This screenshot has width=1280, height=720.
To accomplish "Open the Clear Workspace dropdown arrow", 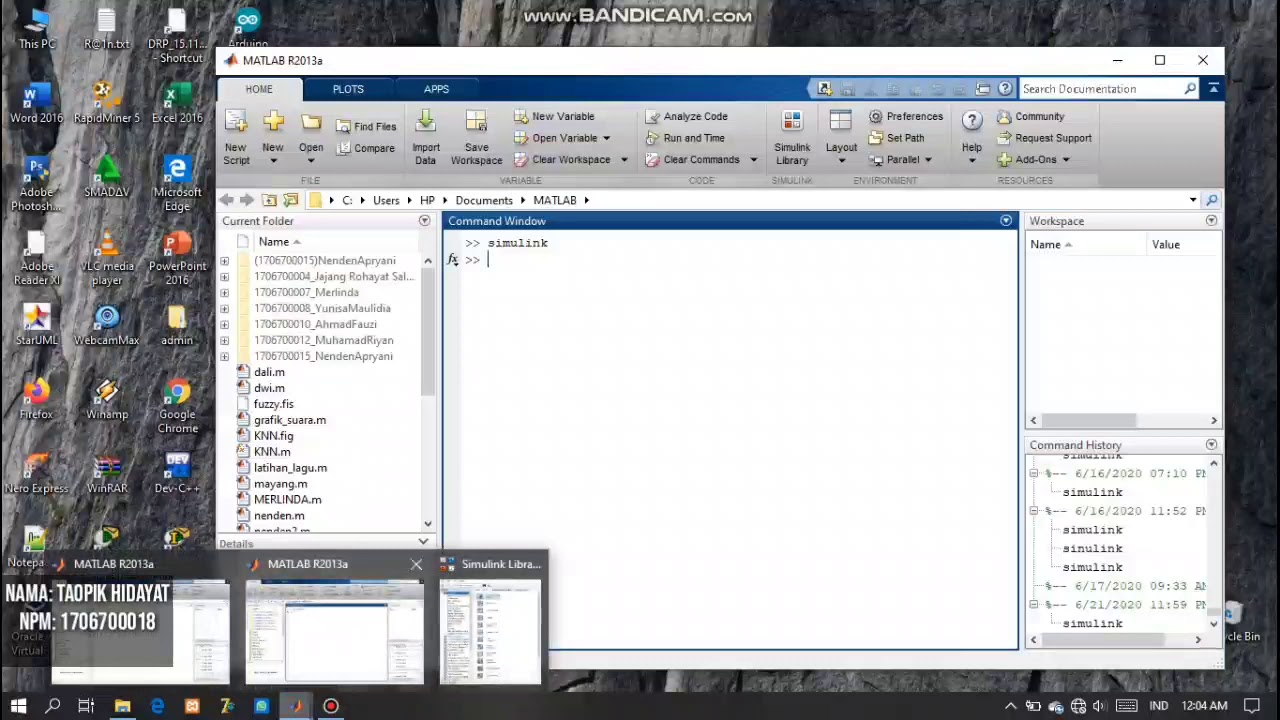I will click(x=624, y=160).
